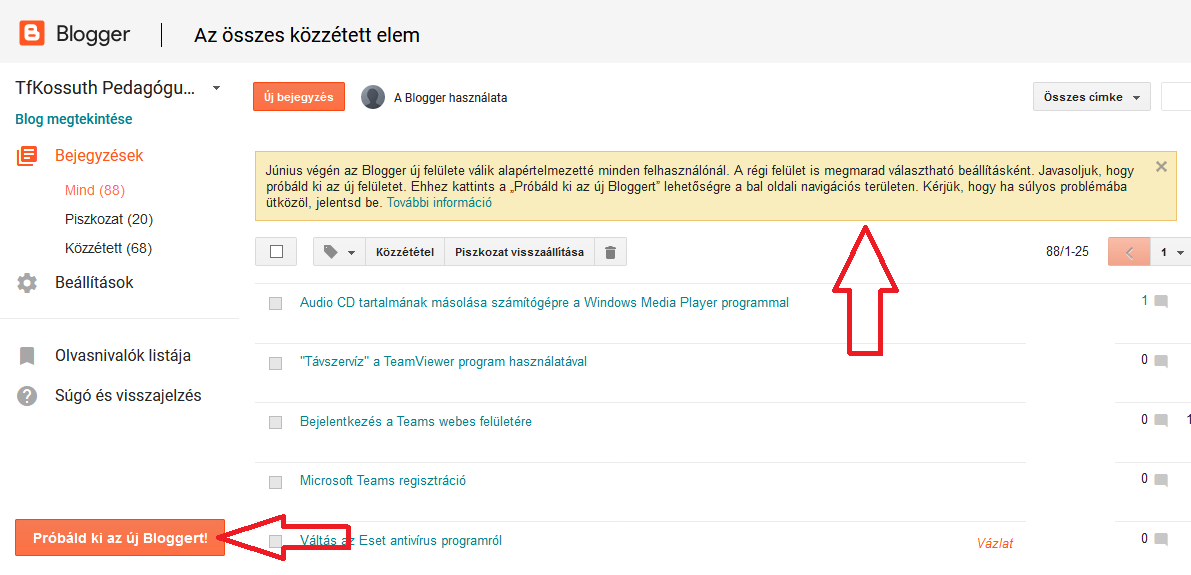Check the Audio CD tartalmának post checkbox

coord(276,303)
